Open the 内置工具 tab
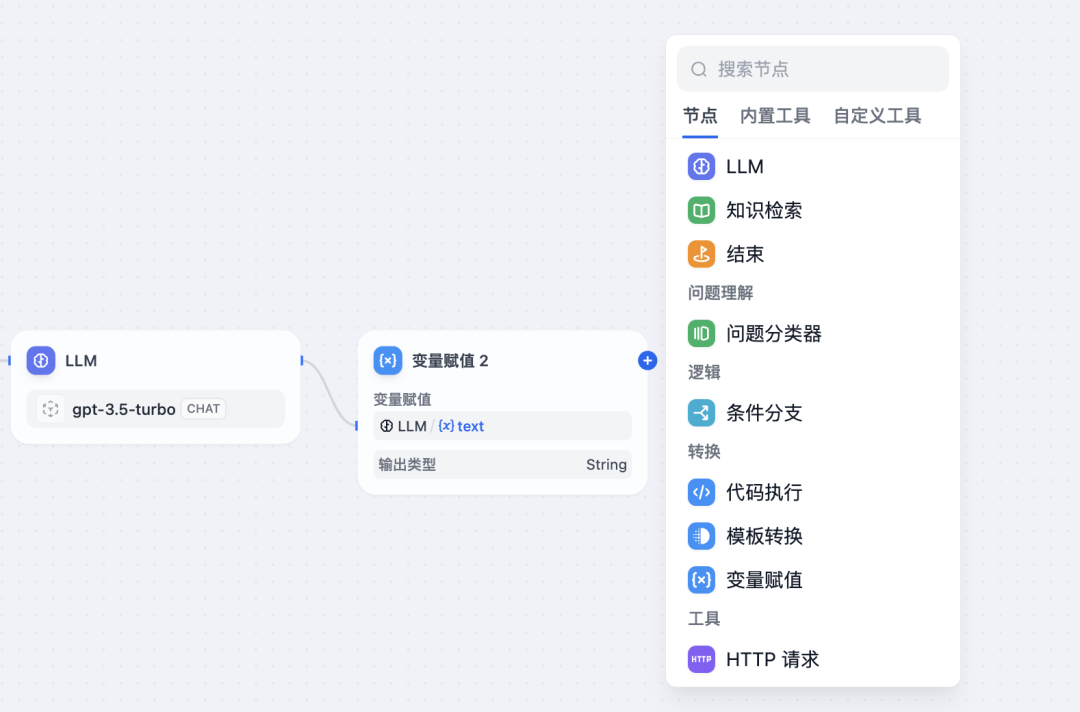Viewport: 1080px width, 712px height. [x=775, y=116]
